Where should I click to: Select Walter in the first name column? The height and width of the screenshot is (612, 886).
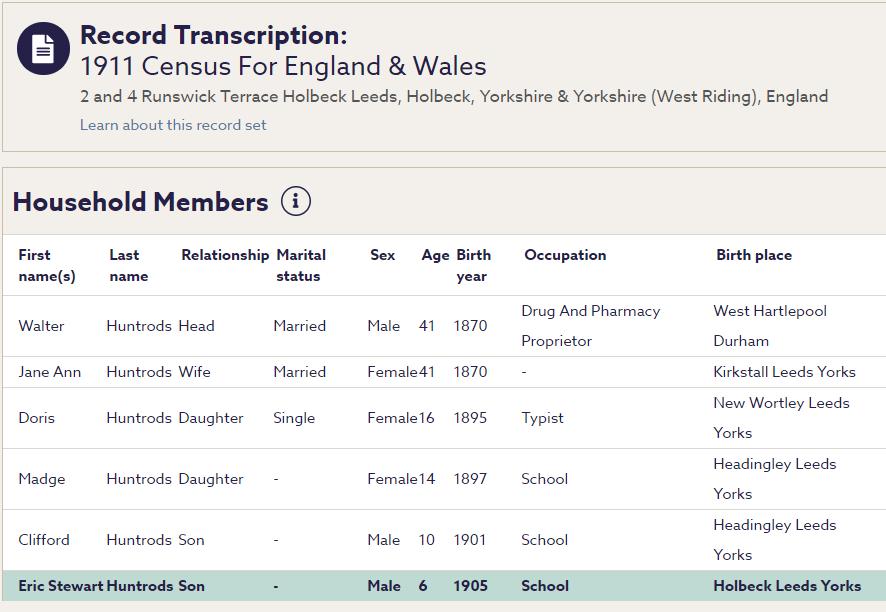pos(41,326)
